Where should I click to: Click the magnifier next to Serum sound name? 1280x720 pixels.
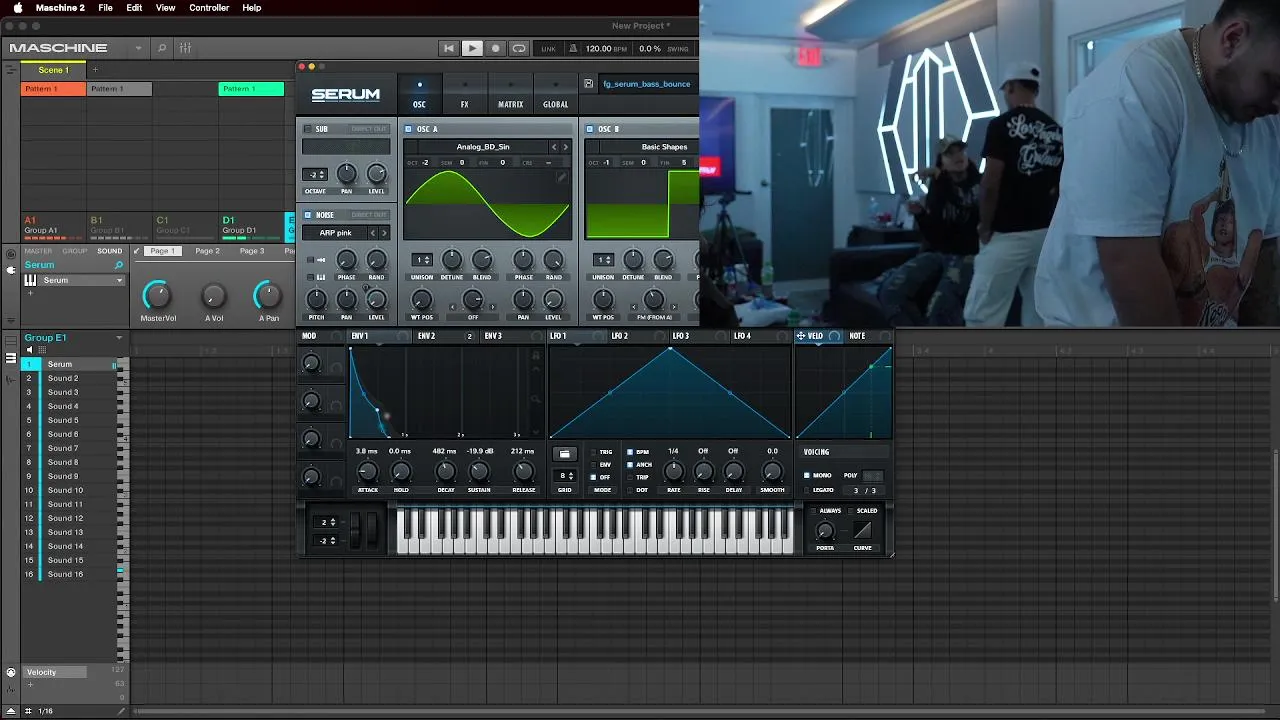(118, 265)
